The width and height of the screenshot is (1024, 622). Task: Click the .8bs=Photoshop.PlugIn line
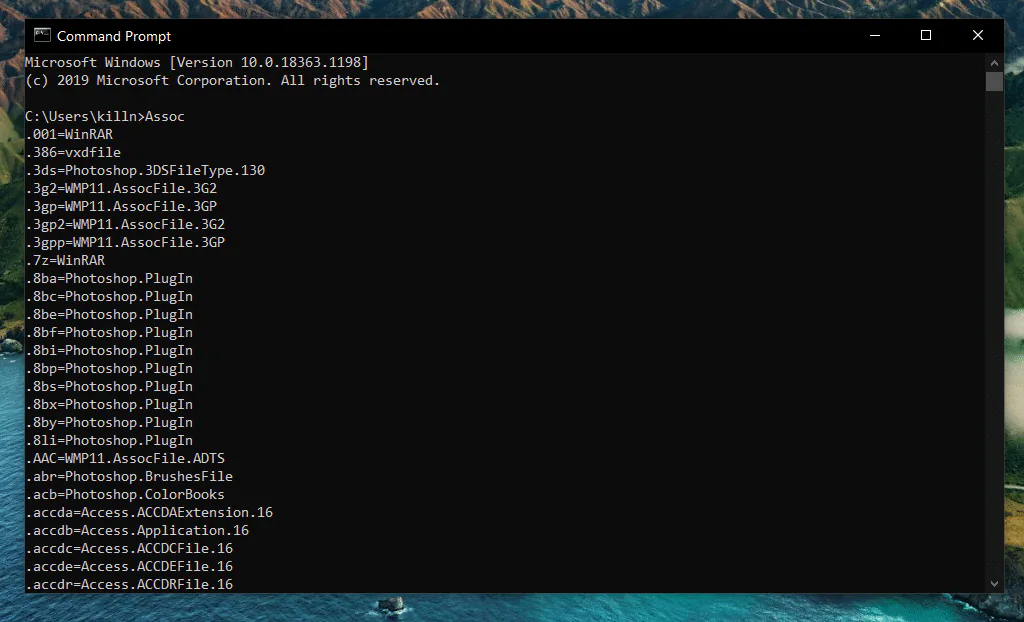point(109,387)
